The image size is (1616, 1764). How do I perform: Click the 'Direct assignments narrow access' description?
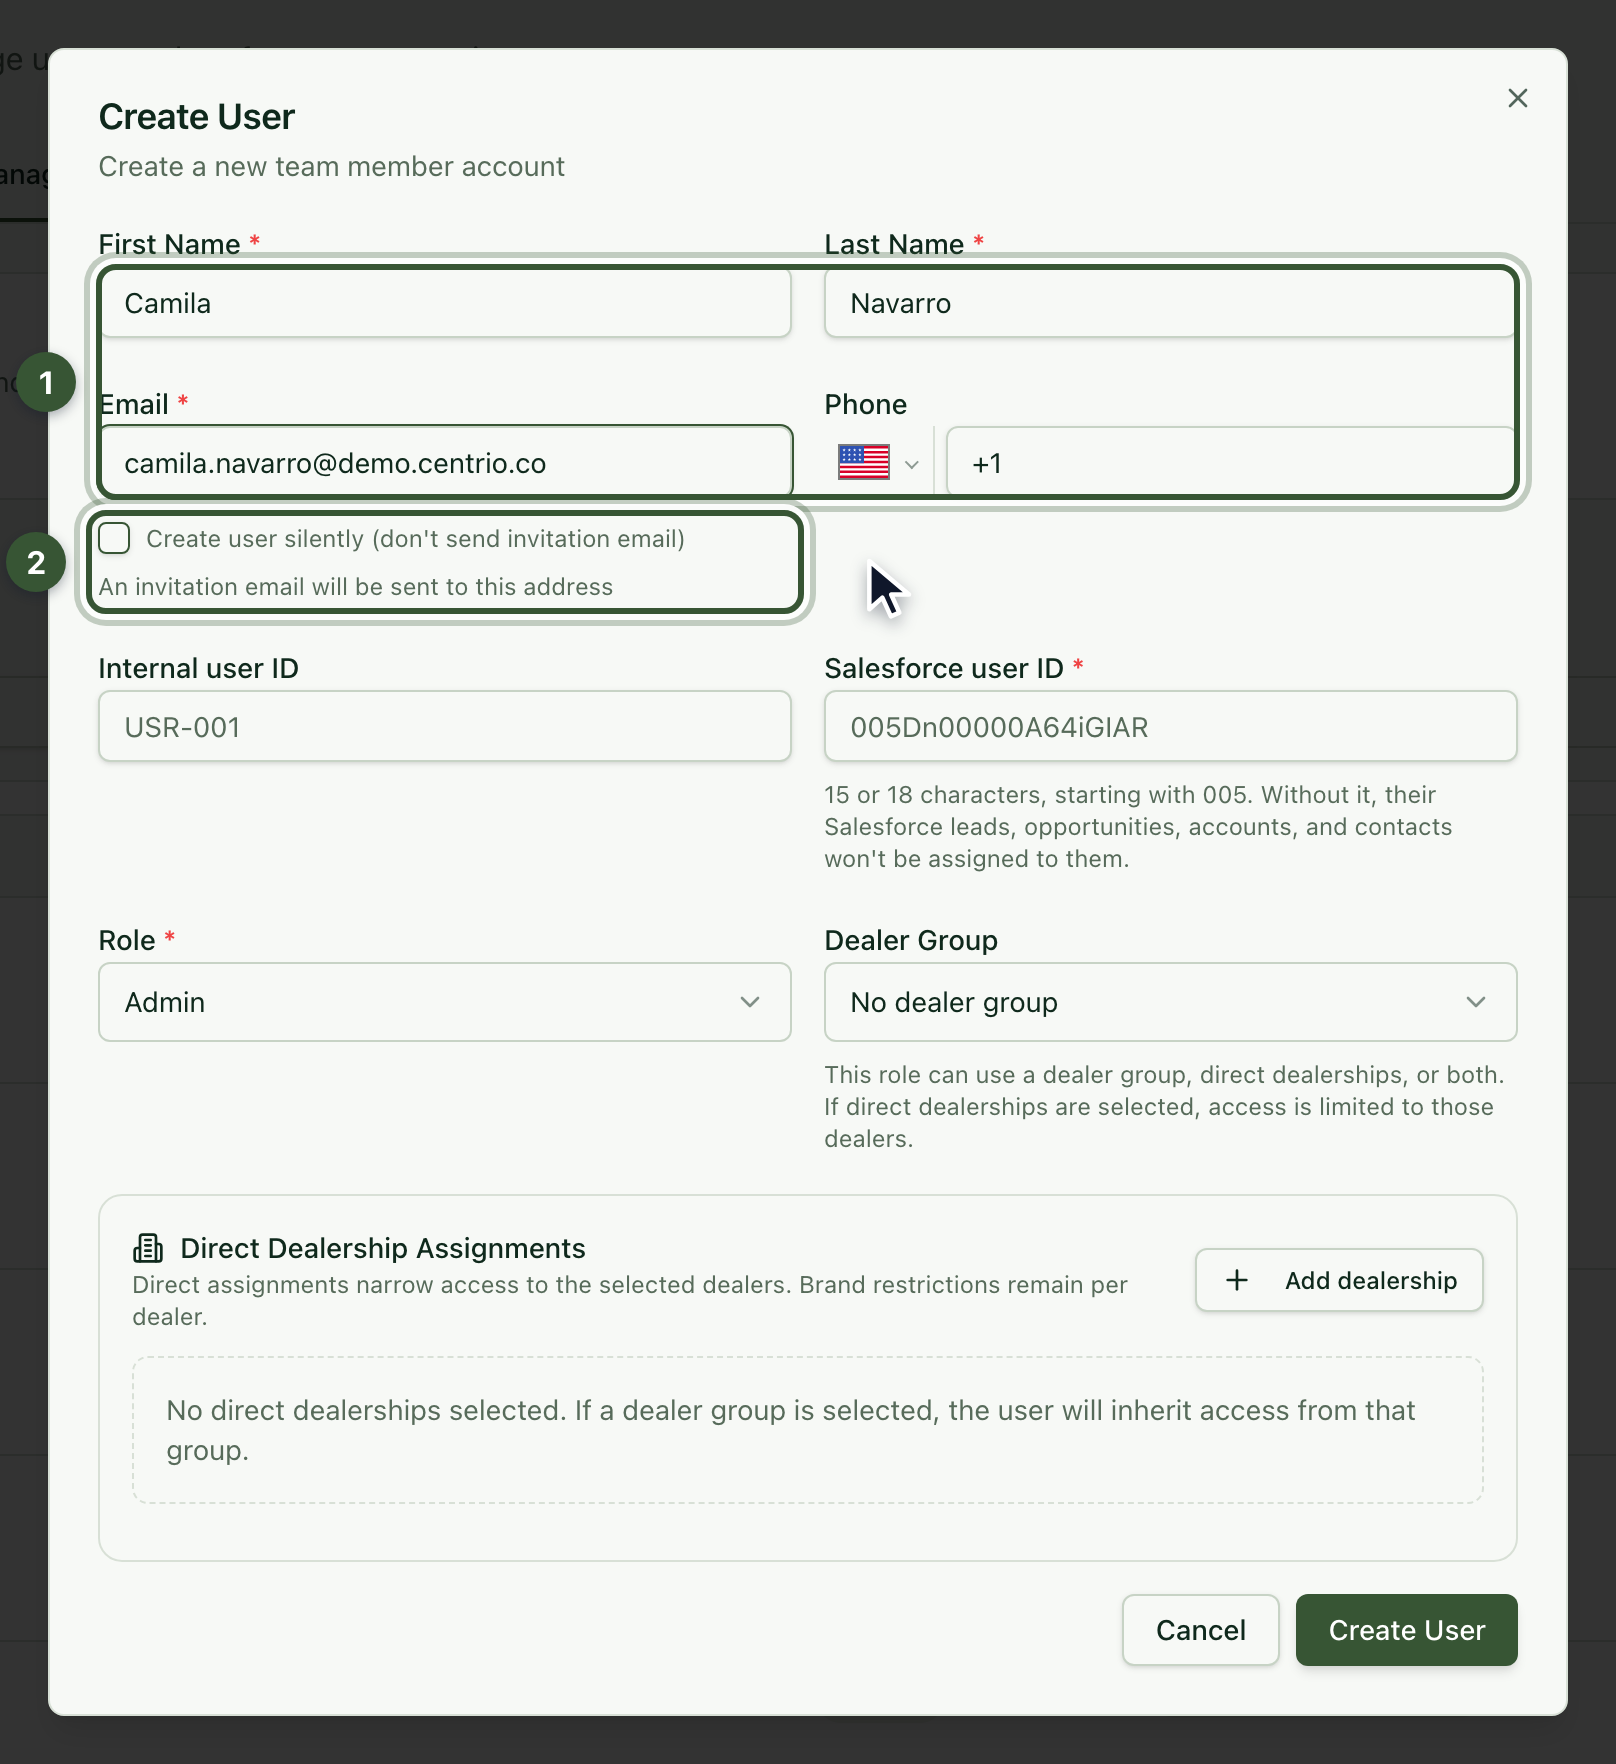(630, 1300)
